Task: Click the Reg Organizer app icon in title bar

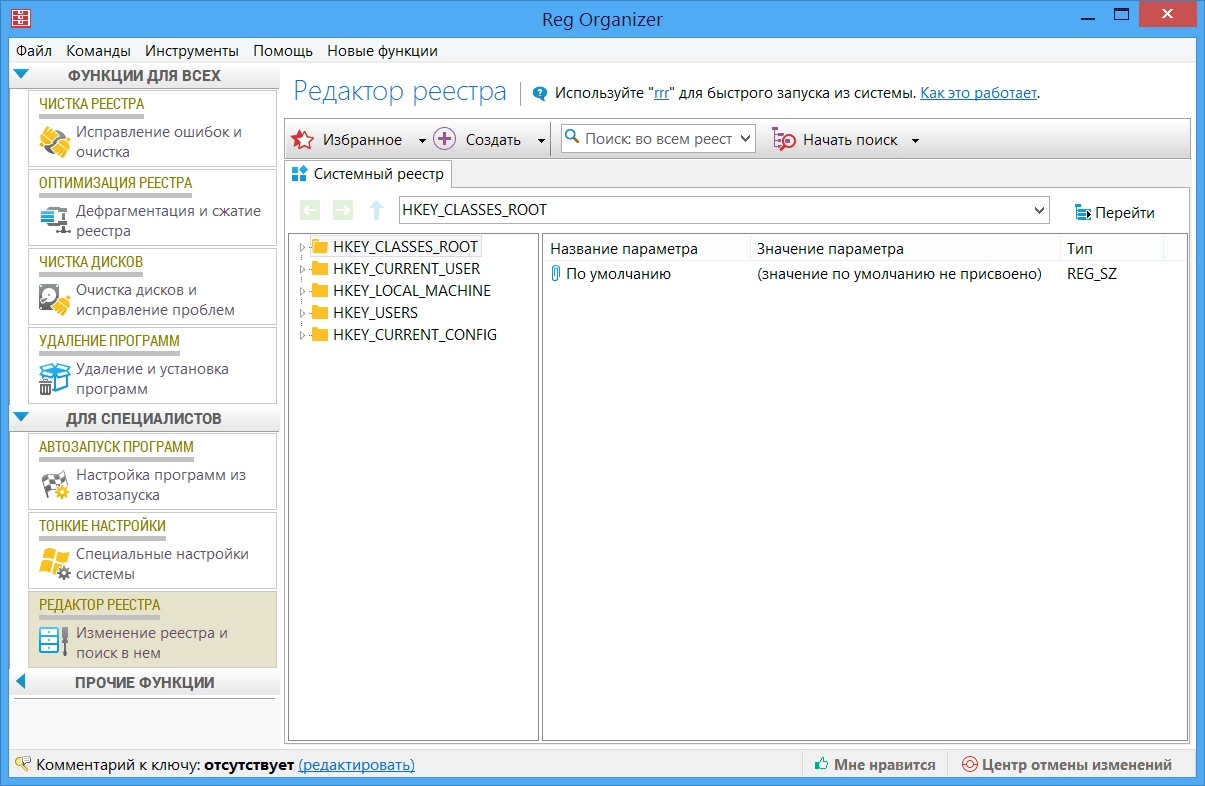Action: click(20, 19)
